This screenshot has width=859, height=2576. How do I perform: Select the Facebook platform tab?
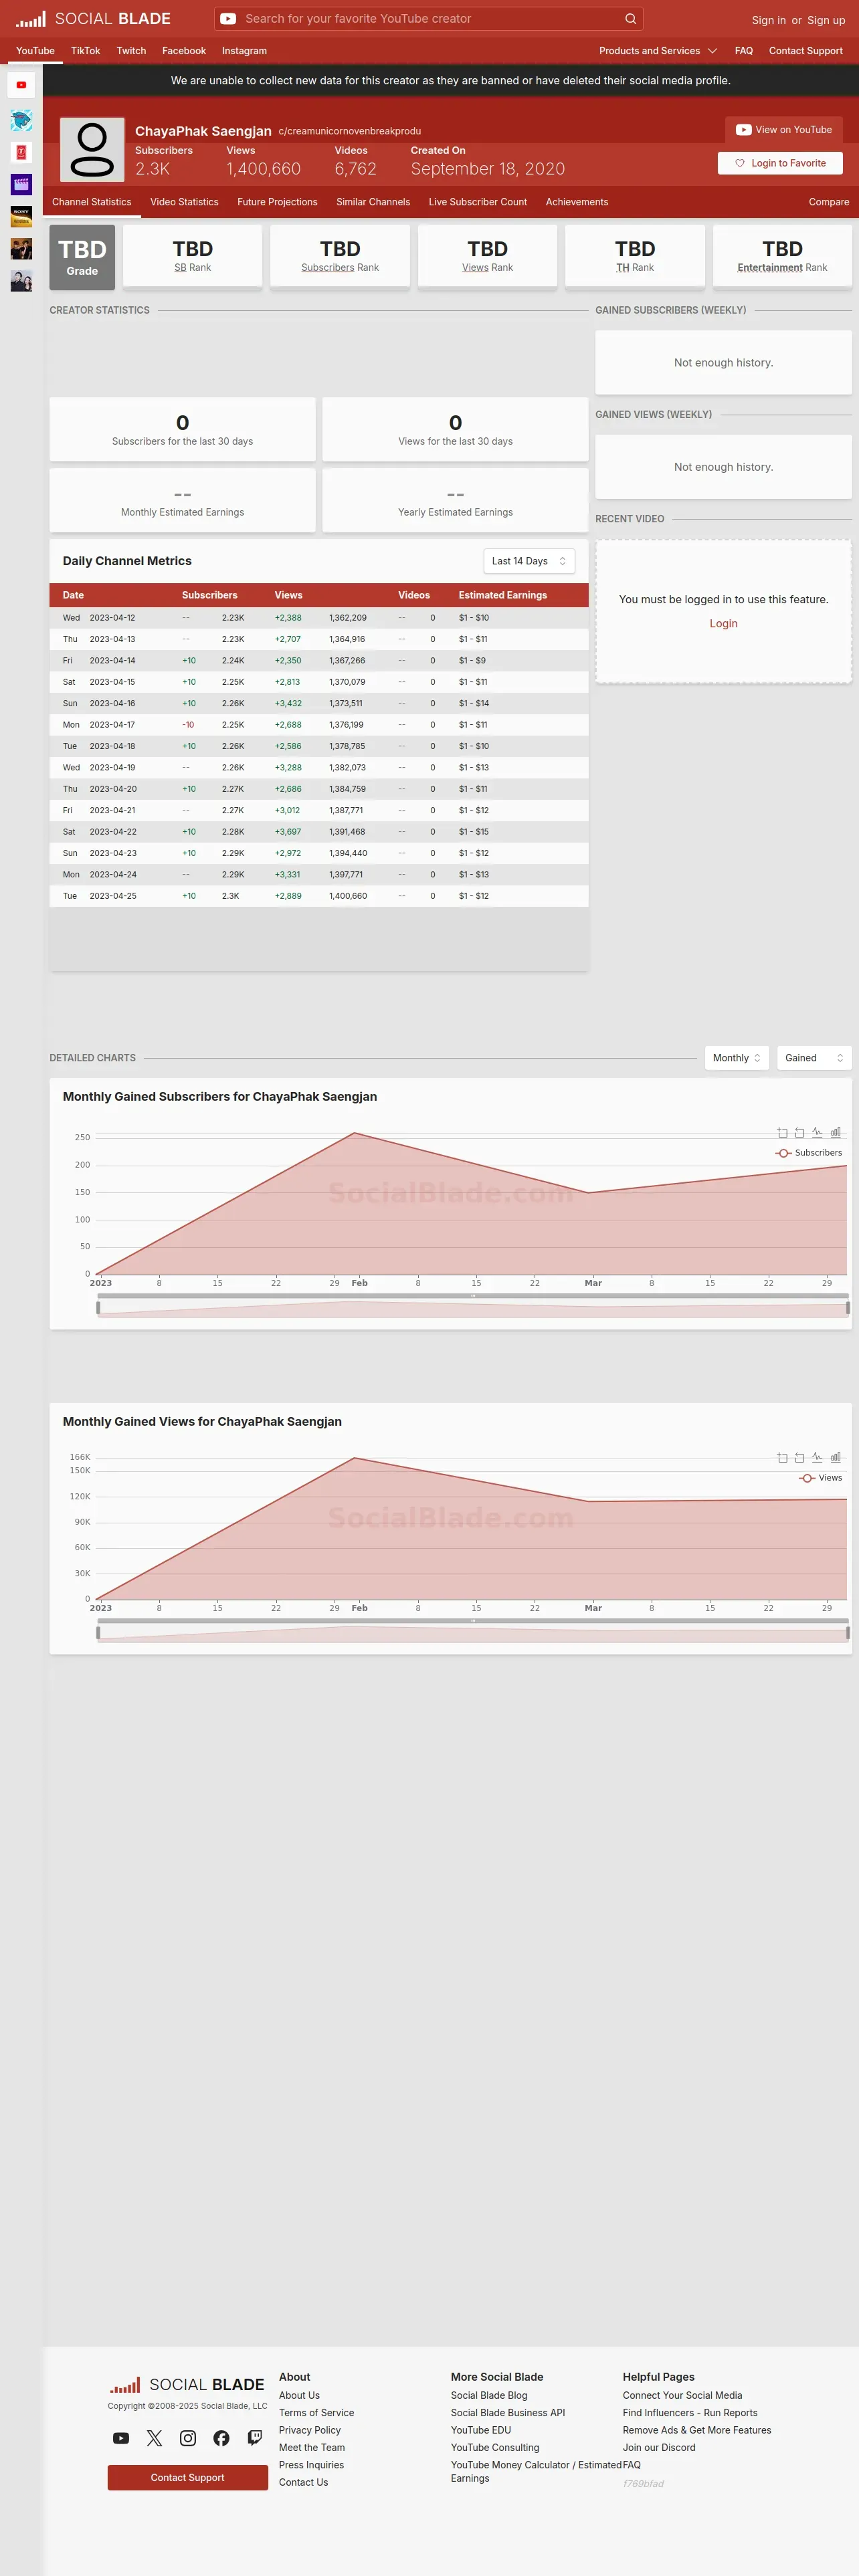point(184,51)
